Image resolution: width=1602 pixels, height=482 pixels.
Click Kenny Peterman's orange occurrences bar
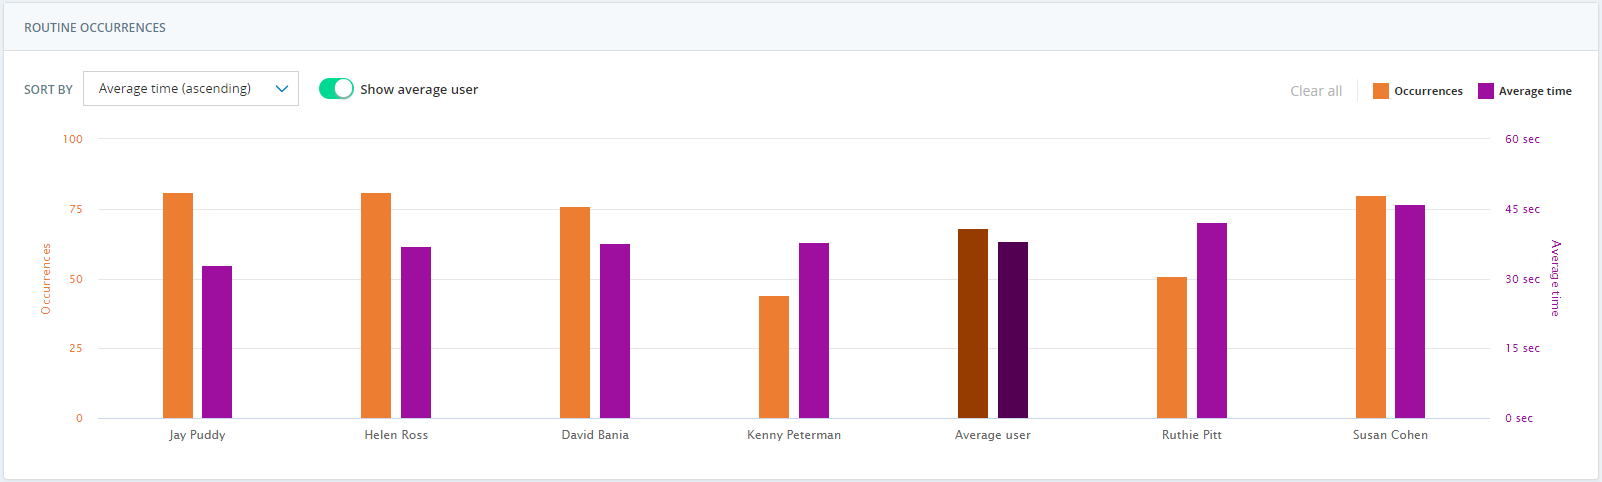click(774, 357)
